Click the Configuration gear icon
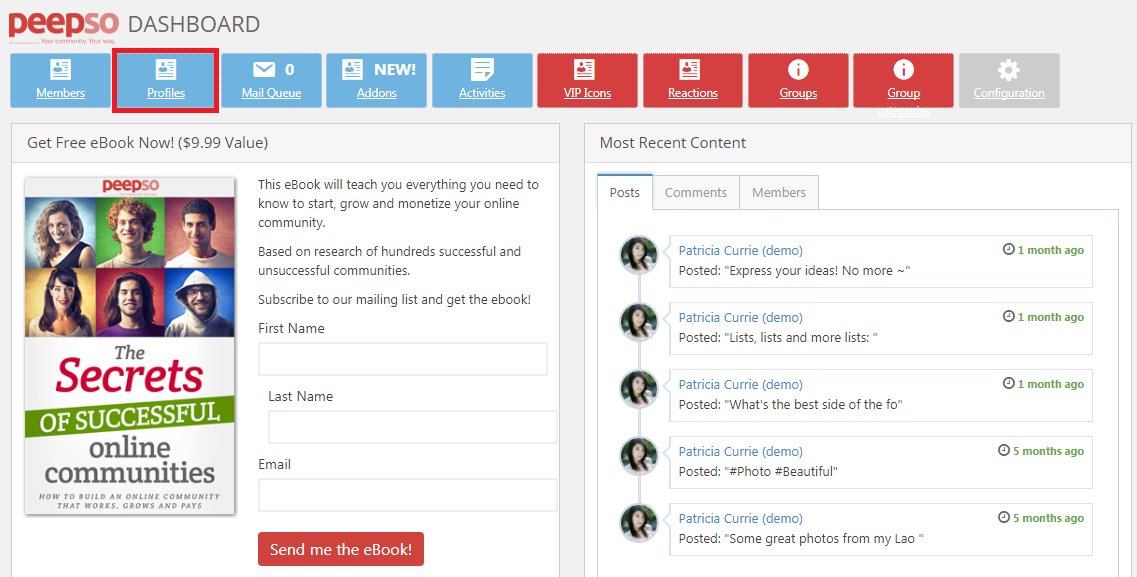This screenshot has width=1137, height=577. [1009, 70]
